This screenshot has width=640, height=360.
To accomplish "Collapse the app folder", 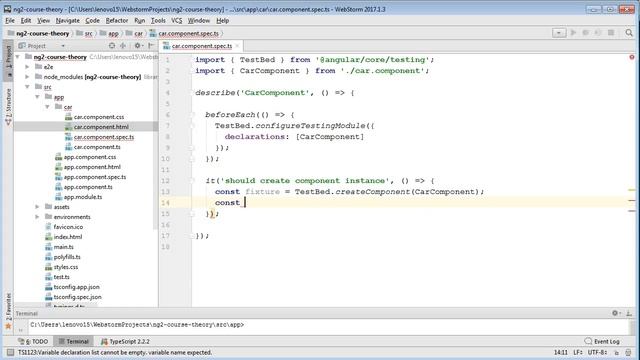I will tap(37, 97).
